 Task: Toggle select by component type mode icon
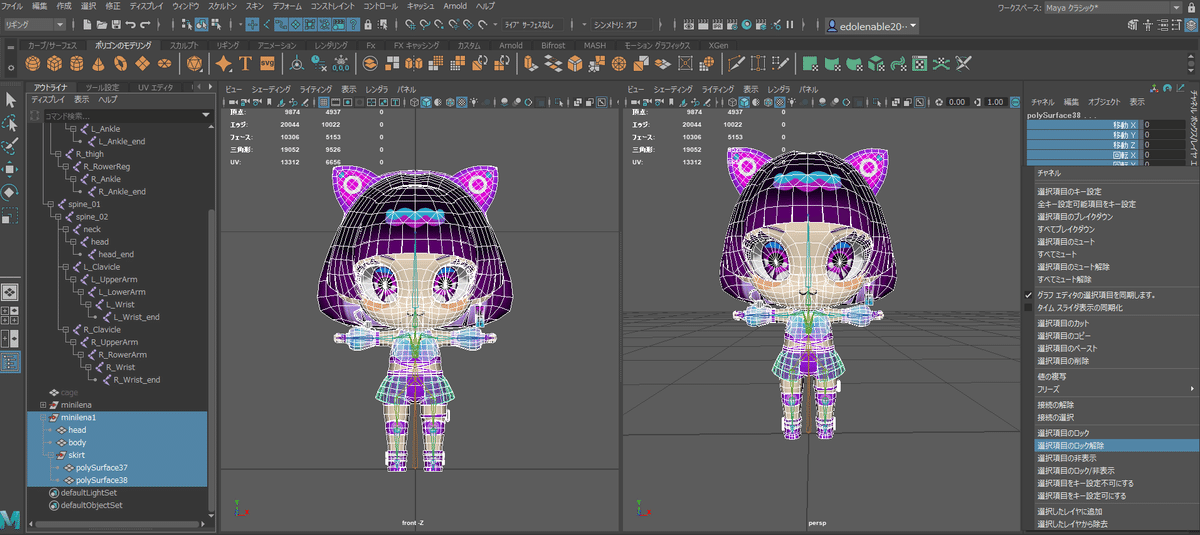tap(214, 23)
